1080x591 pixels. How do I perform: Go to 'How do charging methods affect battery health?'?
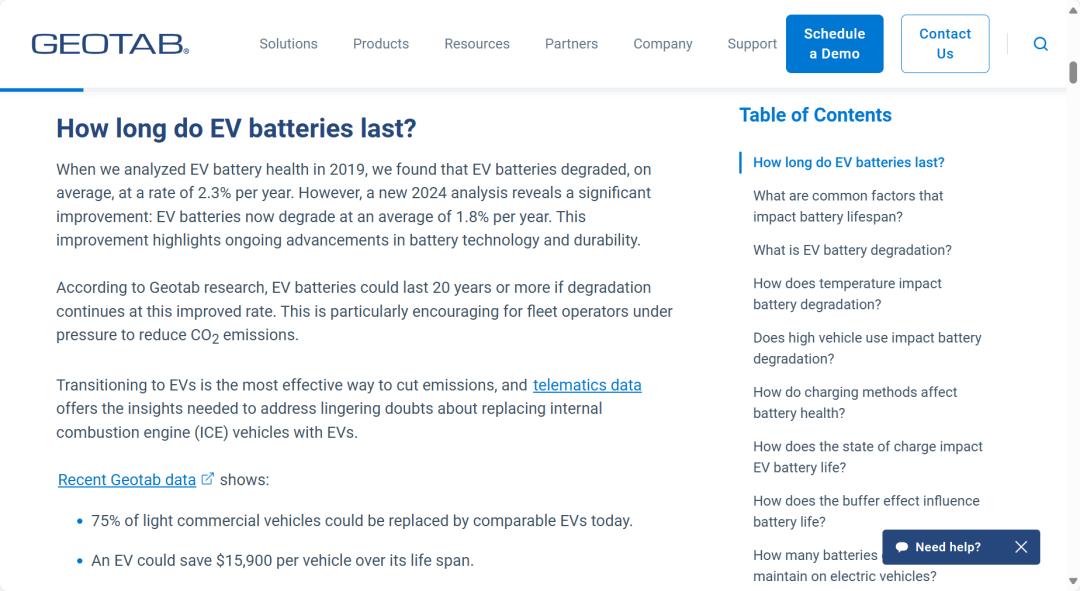tap(855, 402)
